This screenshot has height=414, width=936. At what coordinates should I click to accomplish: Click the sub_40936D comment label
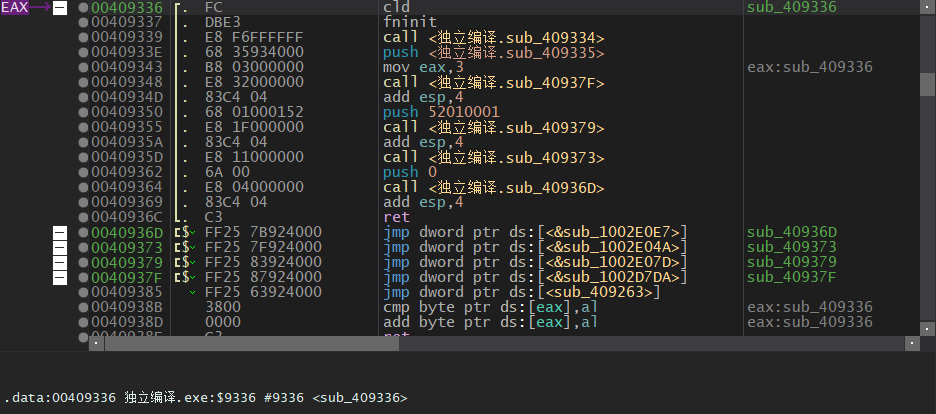[x=792, y=232]
